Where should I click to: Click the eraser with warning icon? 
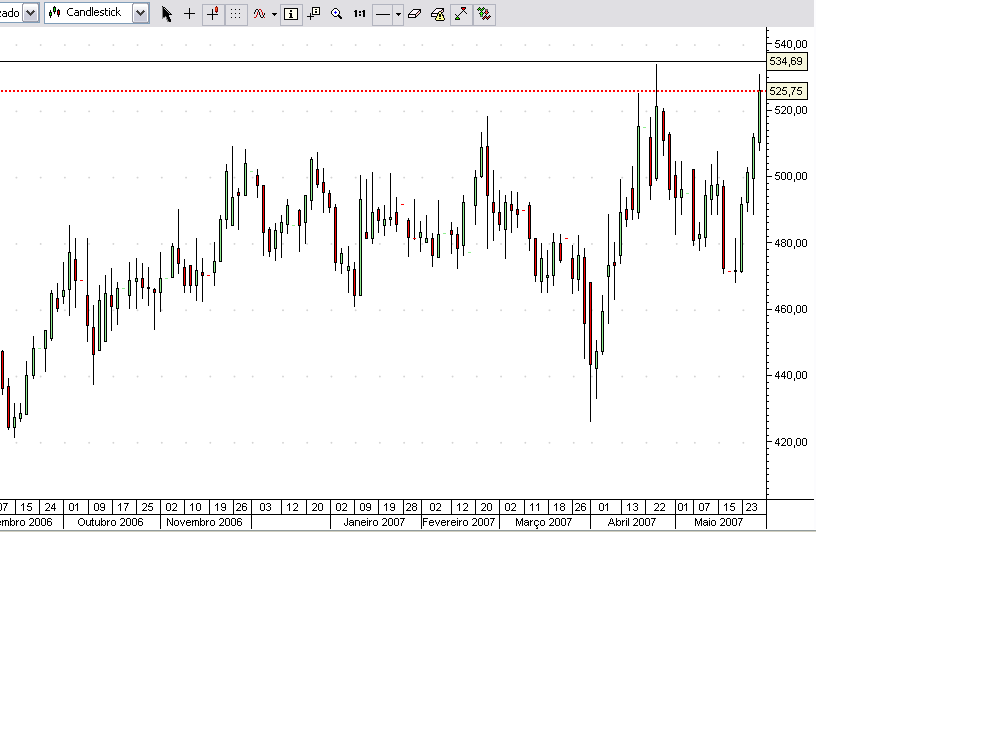coord(438,13)
